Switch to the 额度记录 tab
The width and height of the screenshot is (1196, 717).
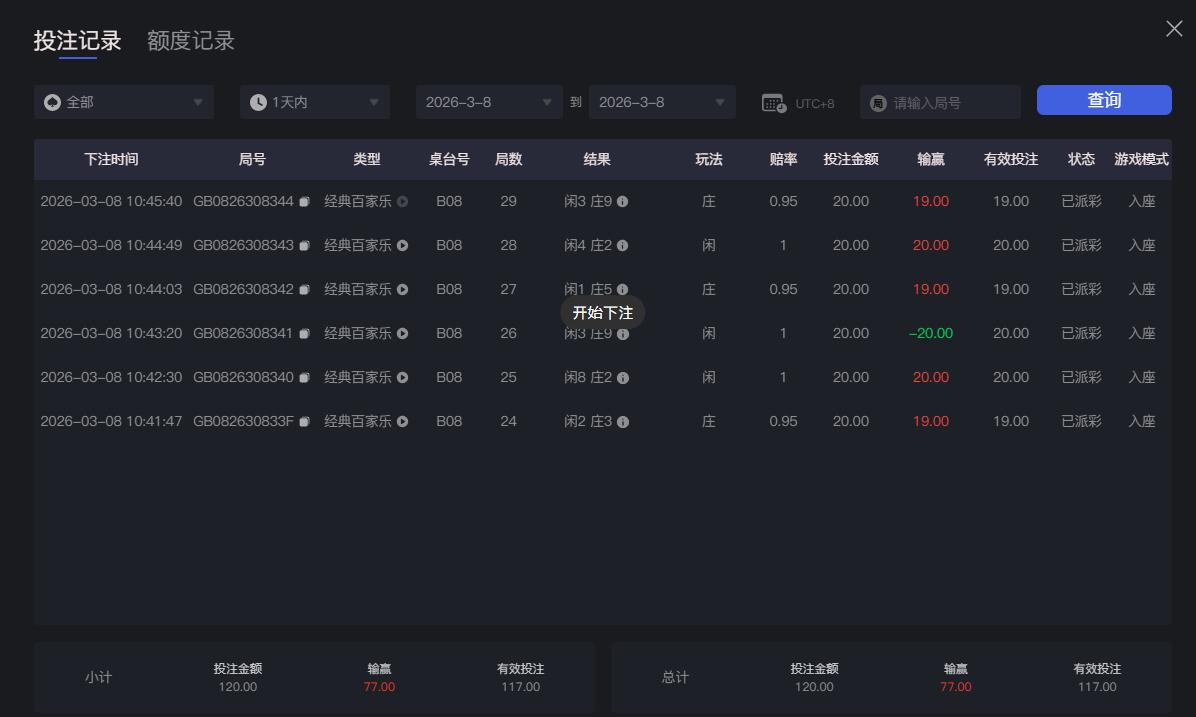point(189,40)
